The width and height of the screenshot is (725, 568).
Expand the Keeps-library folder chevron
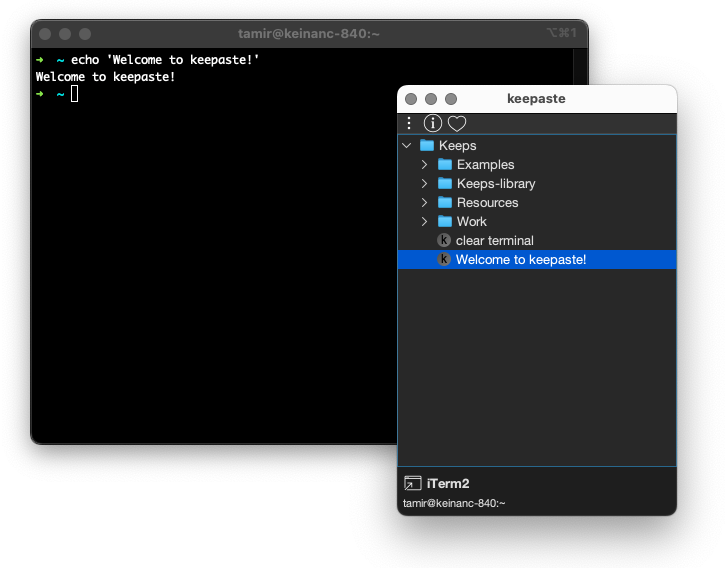424,184
